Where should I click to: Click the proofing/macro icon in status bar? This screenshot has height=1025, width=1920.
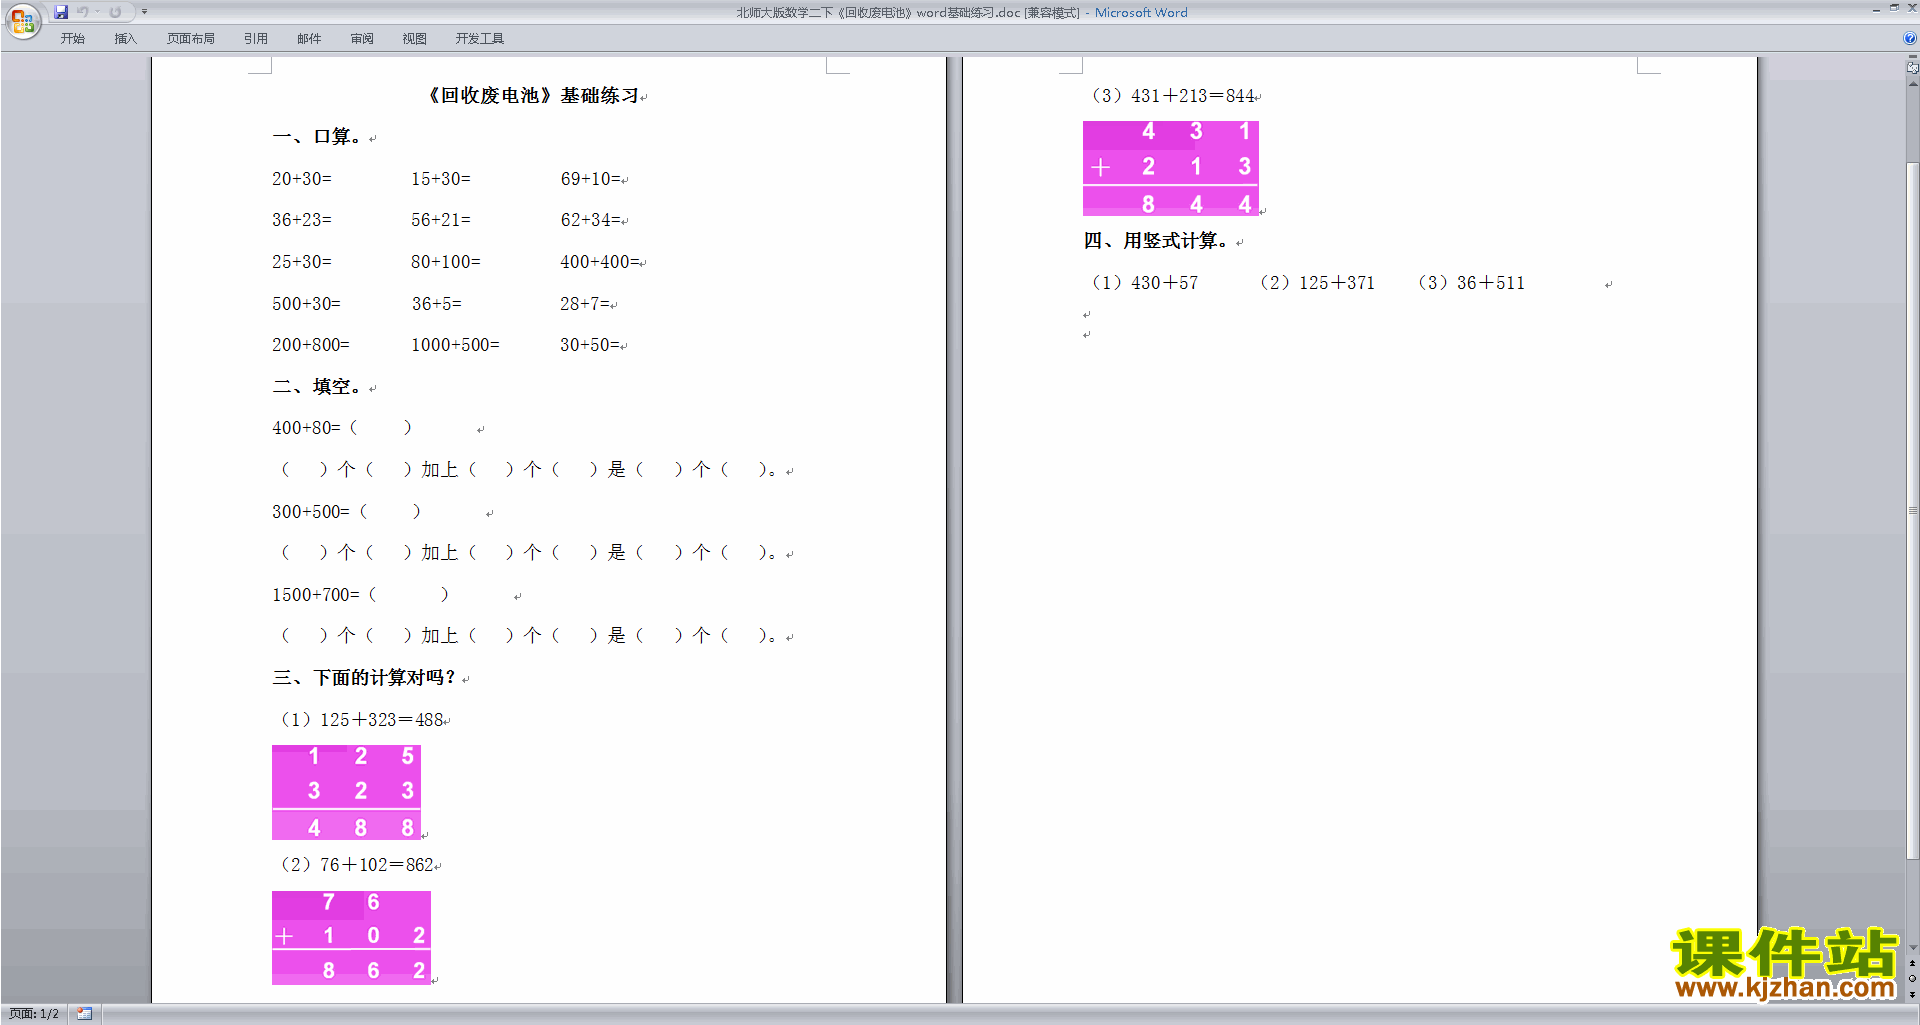tap(84, 1014)
